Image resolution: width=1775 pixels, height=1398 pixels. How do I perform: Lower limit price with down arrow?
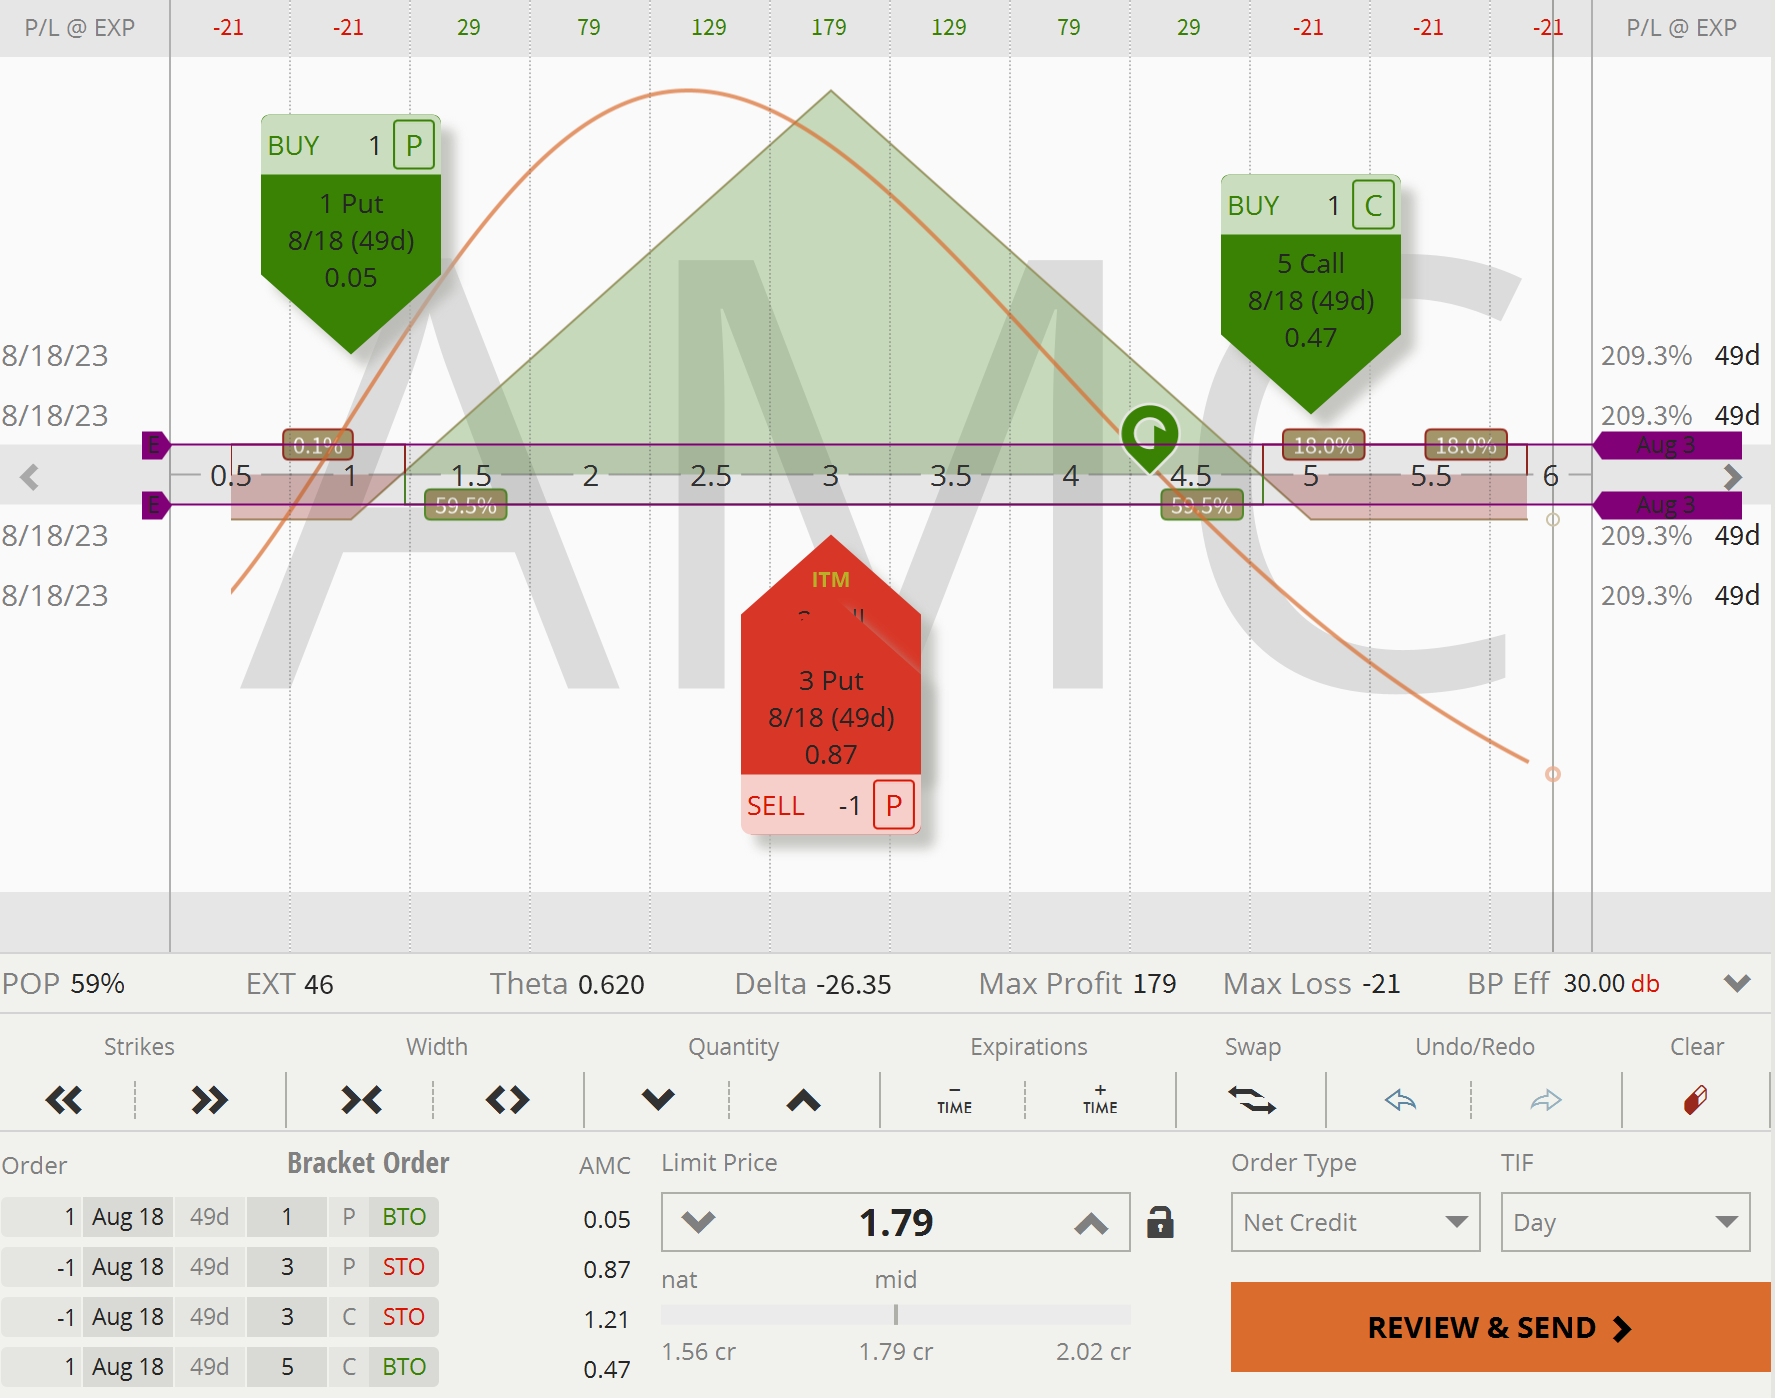[x=698, y=1222]
